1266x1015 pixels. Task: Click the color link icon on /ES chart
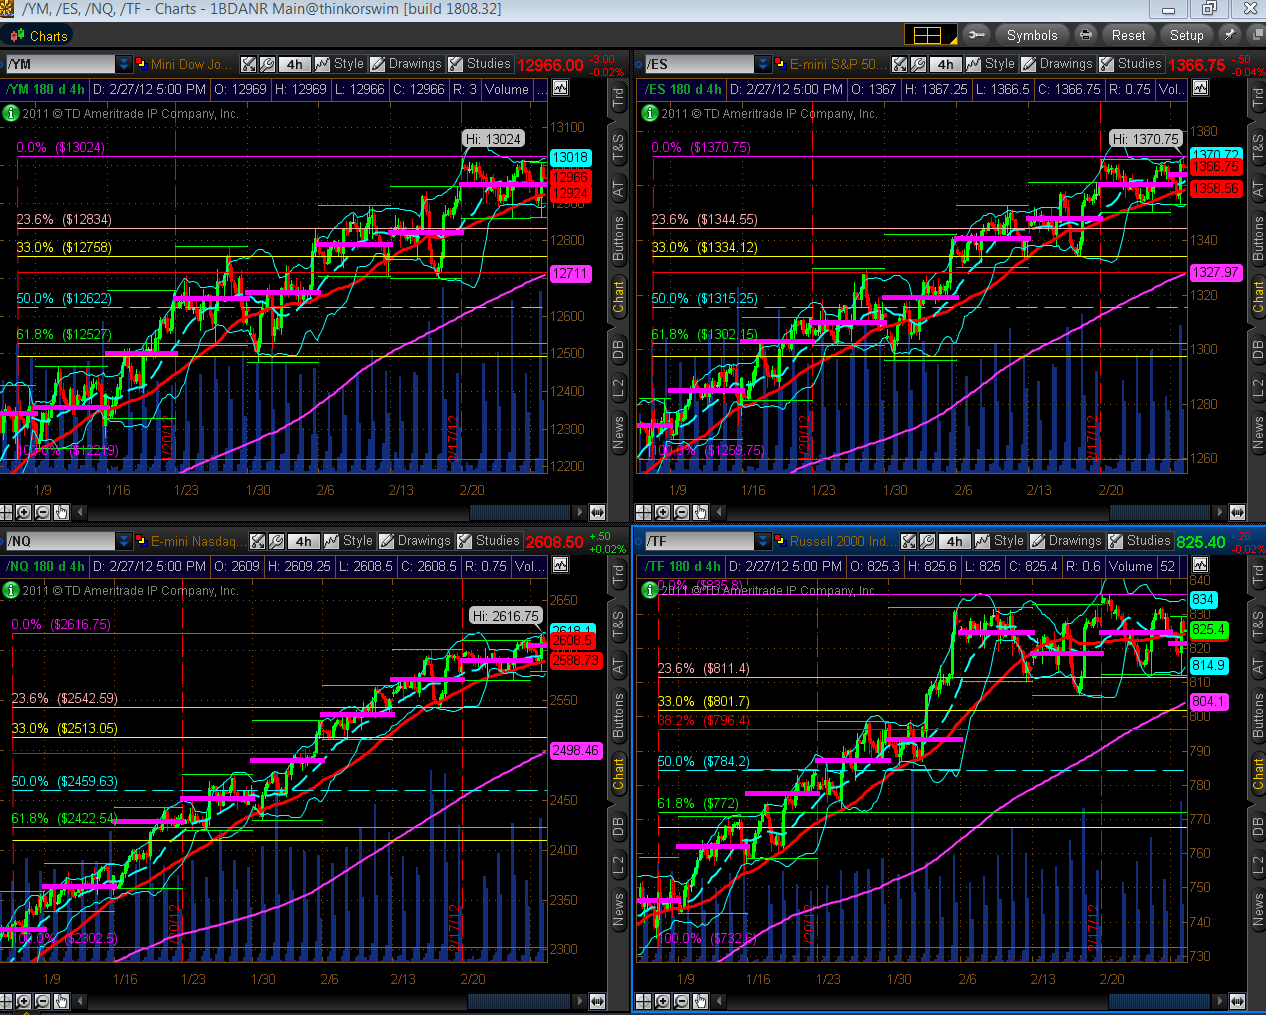coord(779,62)
